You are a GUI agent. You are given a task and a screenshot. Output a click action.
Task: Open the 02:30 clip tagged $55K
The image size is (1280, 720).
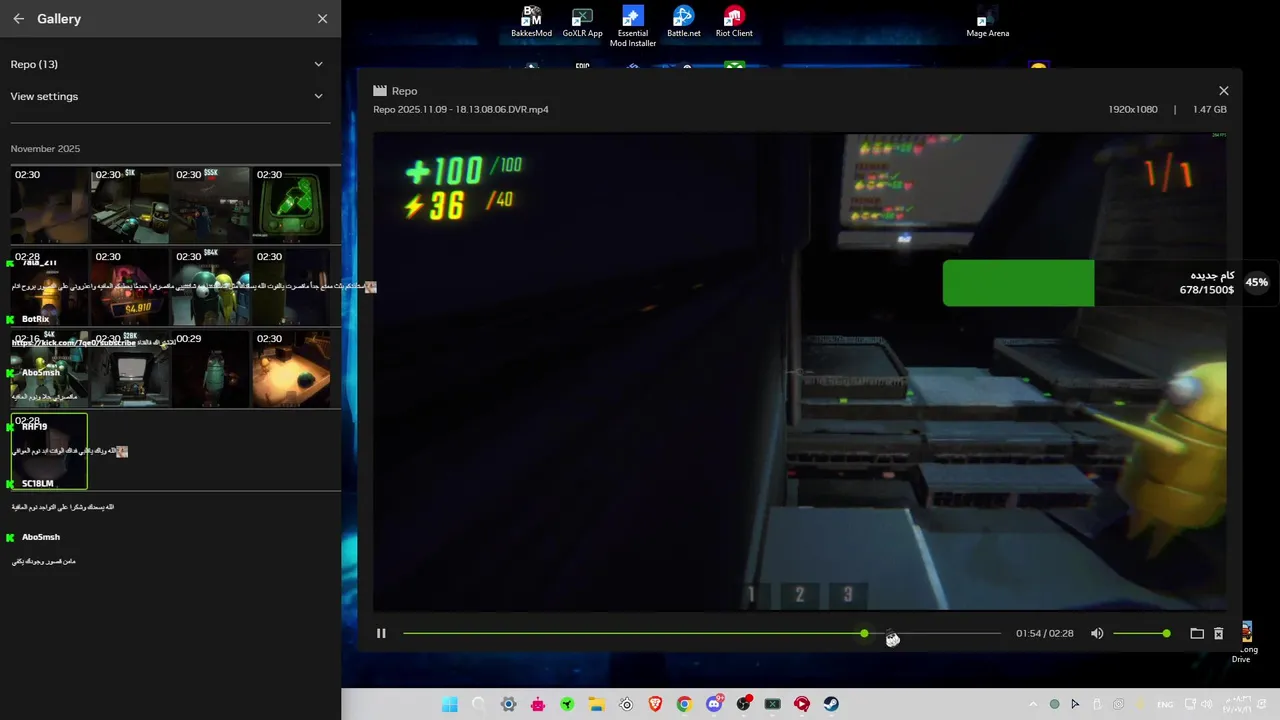click(210, 205)
